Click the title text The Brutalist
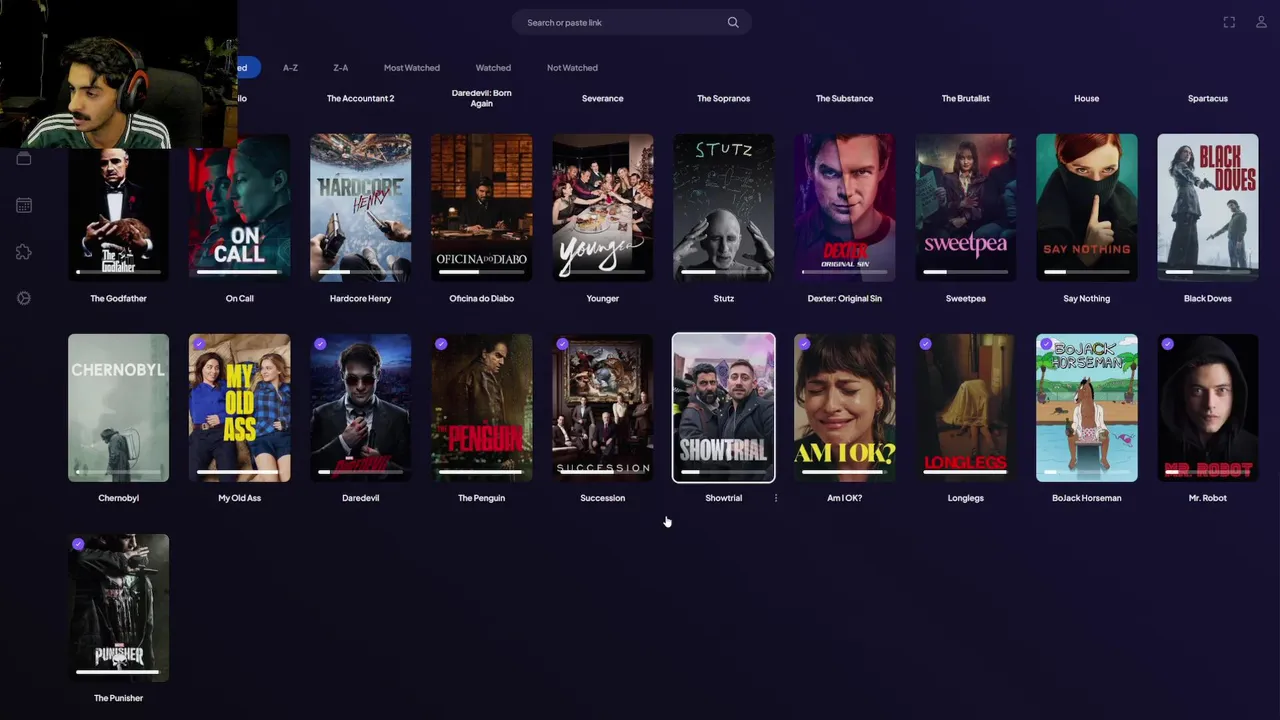This screenshot has height=720, width=1280. tap(965, 98)
